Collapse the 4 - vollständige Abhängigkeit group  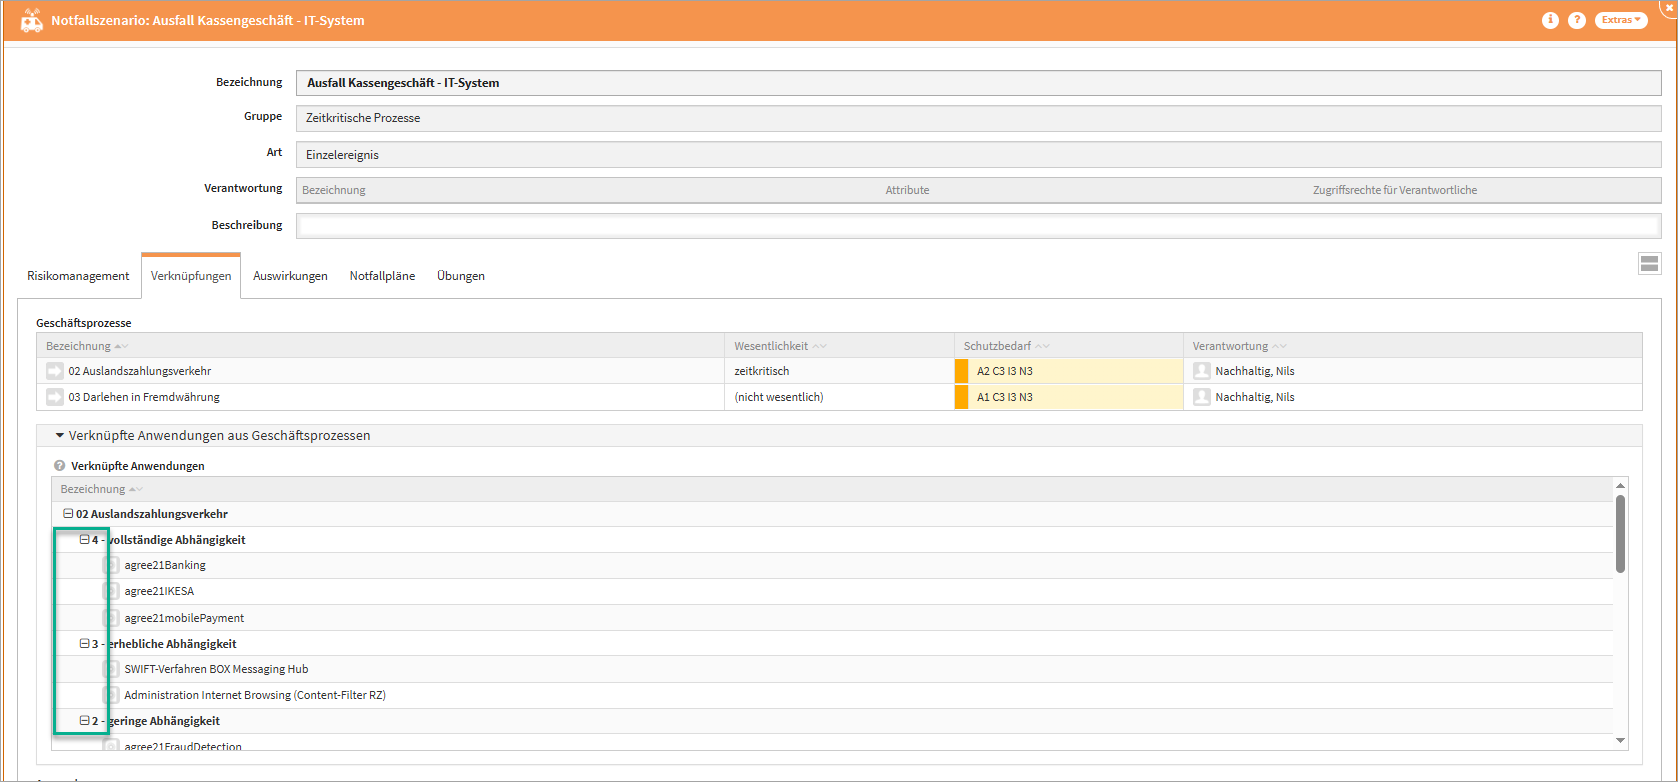85,540
